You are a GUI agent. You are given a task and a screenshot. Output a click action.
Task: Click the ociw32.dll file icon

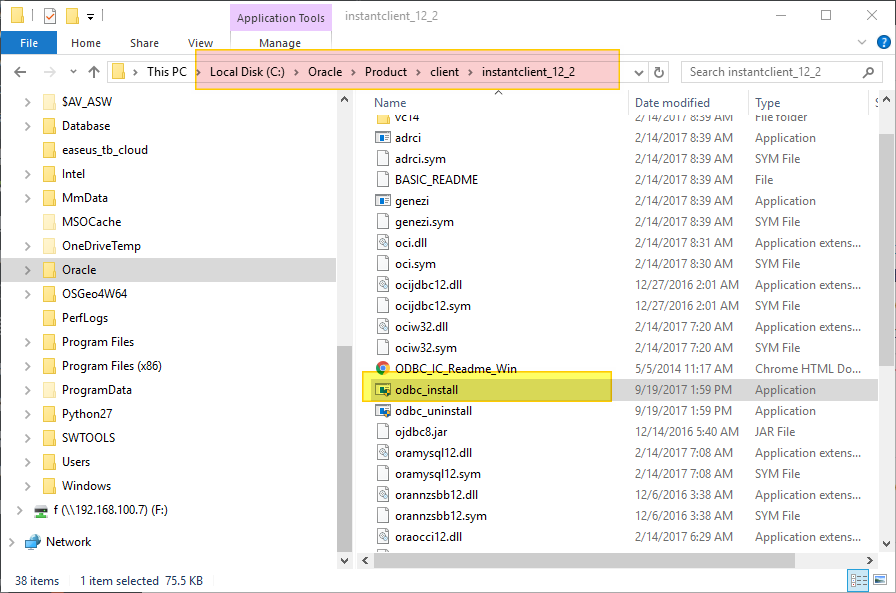(382, 327)
